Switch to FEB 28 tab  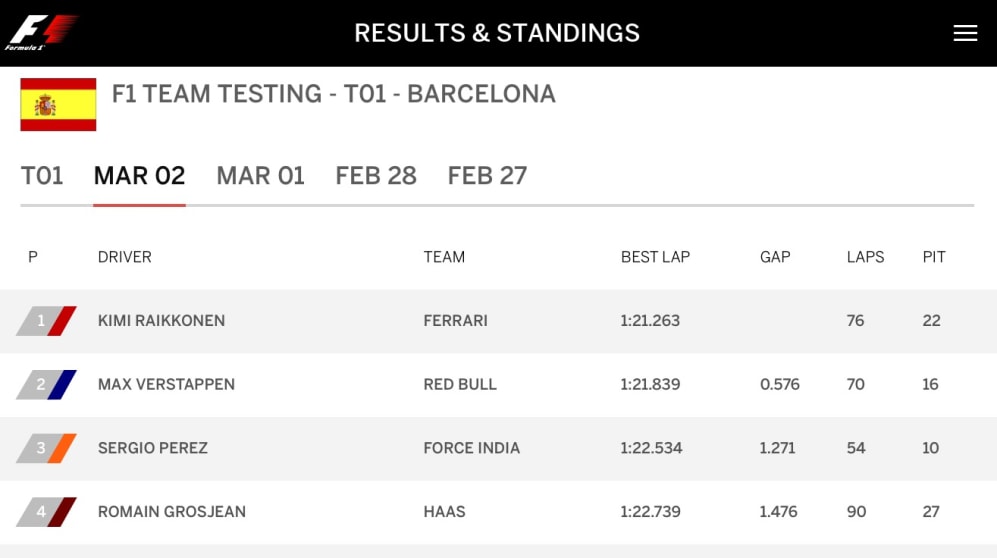[x=375, y=176]
